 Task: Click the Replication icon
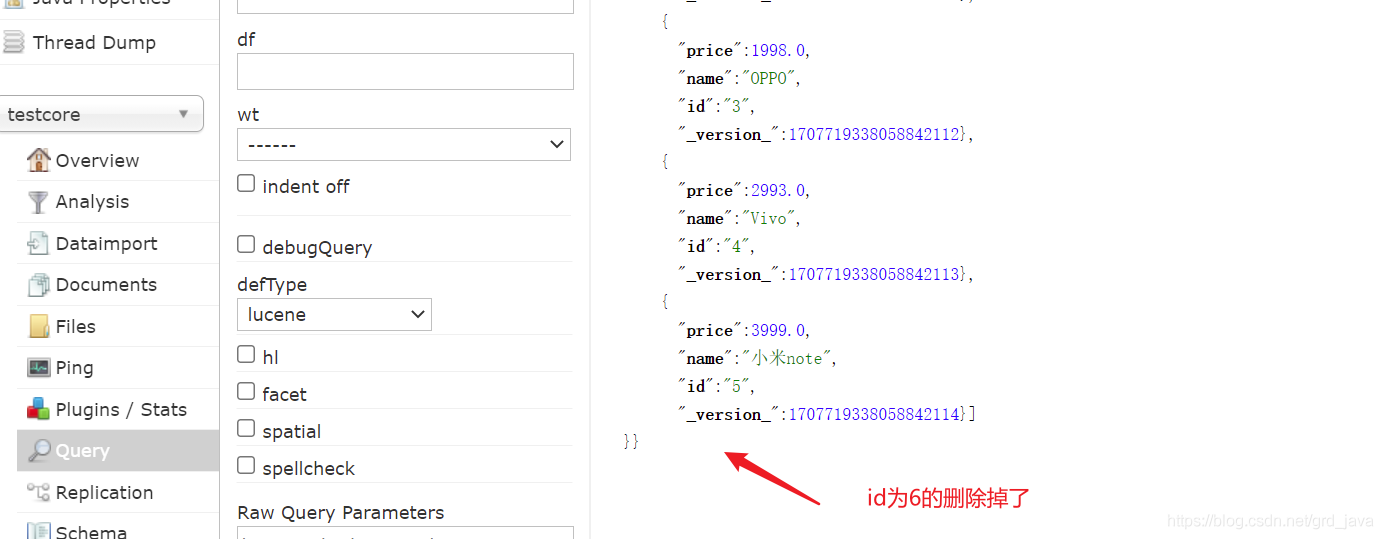click(x=39, y=492)
